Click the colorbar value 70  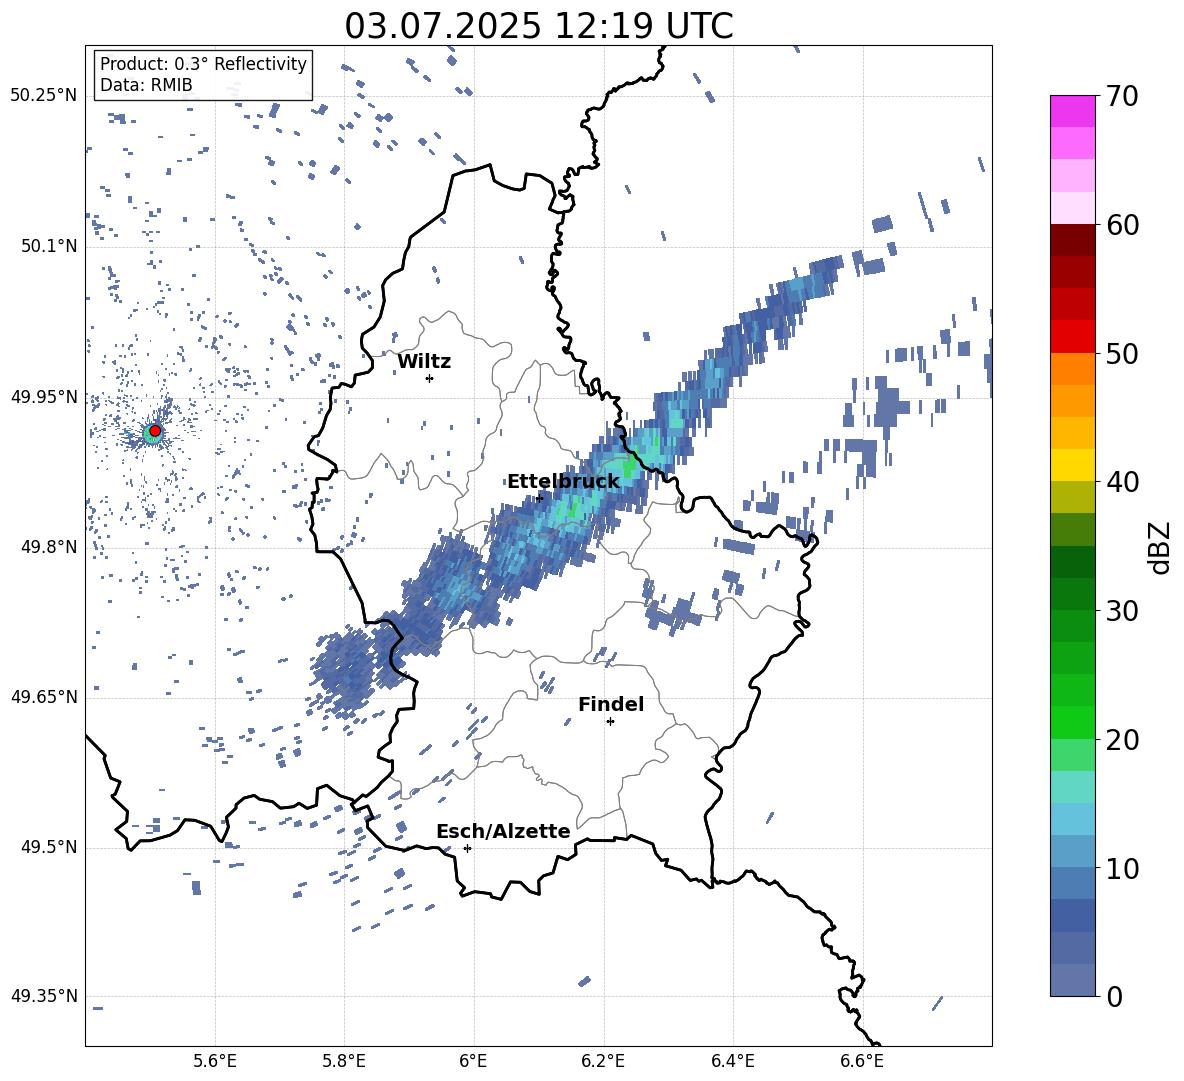pyautogui.click(x=1122, y=97)
